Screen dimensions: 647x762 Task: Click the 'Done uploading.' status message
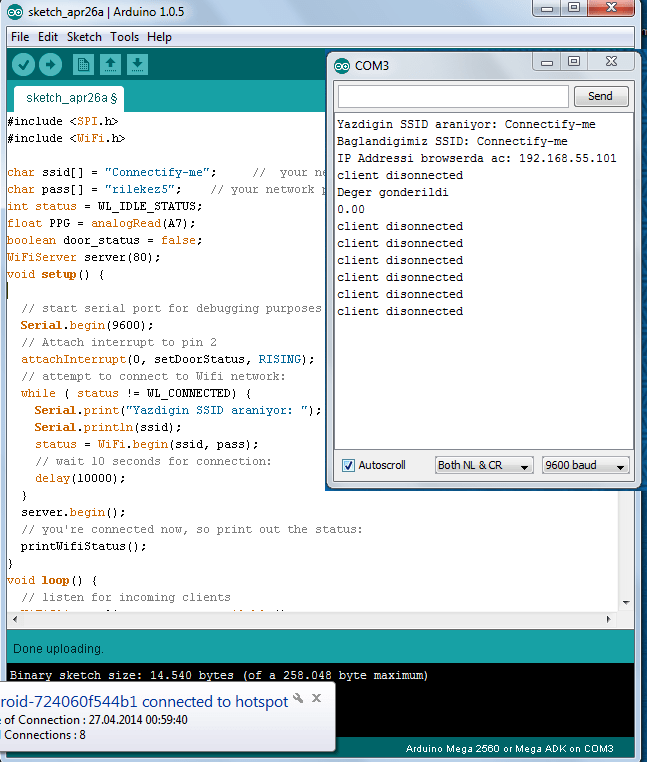(58, 649)
